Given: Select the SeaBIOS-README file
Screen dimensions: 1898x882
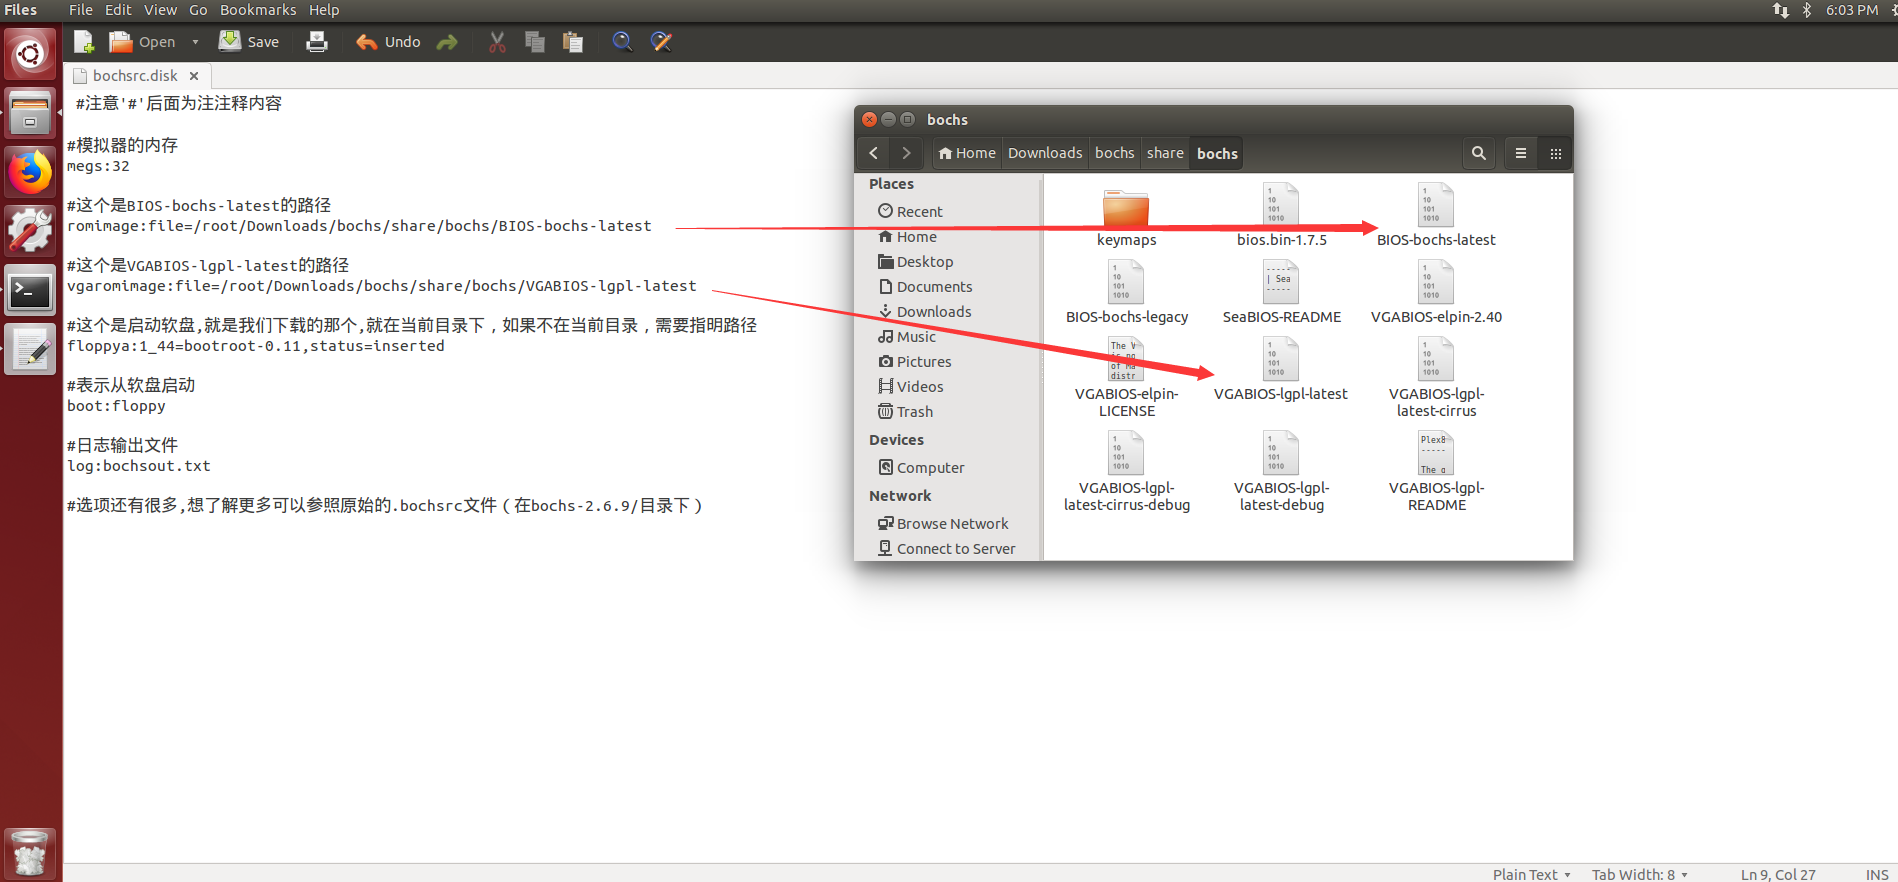Looking at the screenshot, I should tap(1281, 293).
